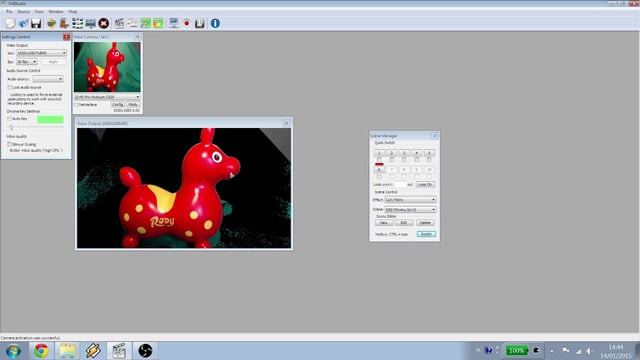Click the green icon with orange figure

(x=158, y=23)
